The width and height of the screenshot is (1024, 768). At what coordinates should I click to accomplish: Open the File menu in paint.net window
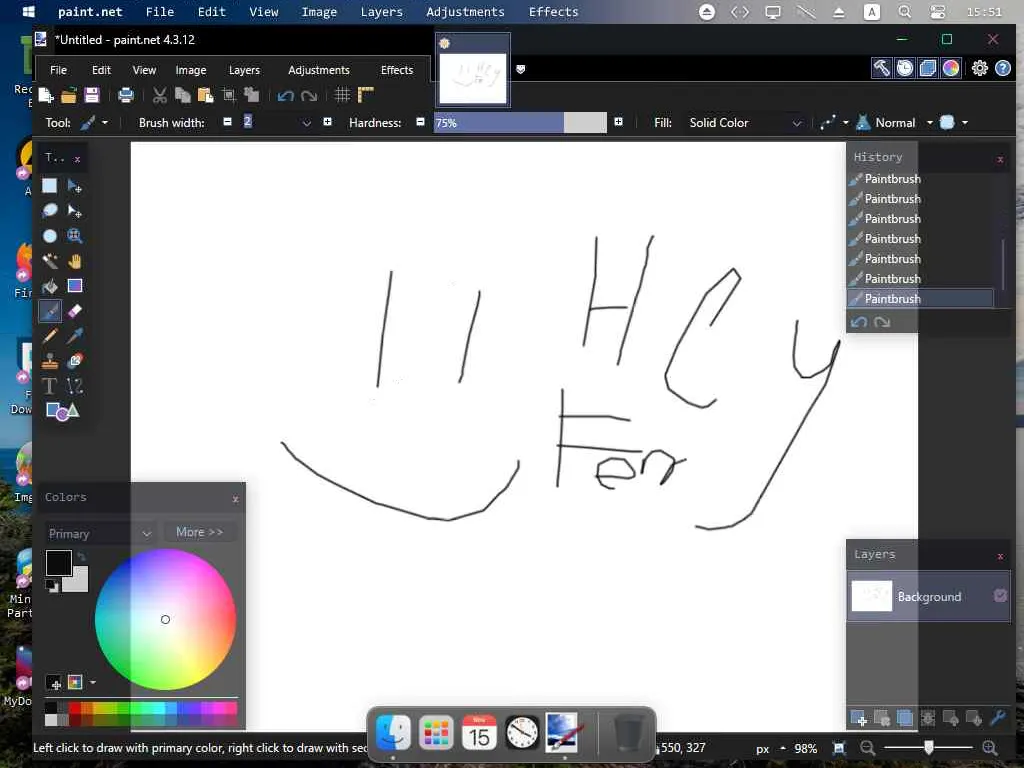tap(58, 70)
